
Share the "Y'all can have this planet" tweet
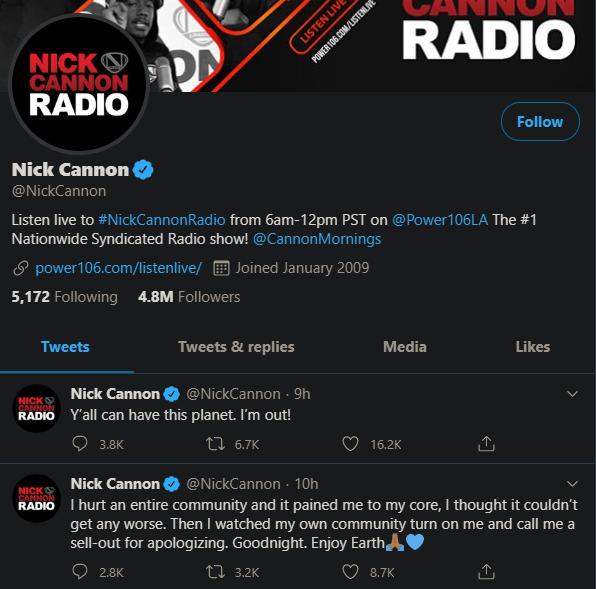tap(486, 443)
